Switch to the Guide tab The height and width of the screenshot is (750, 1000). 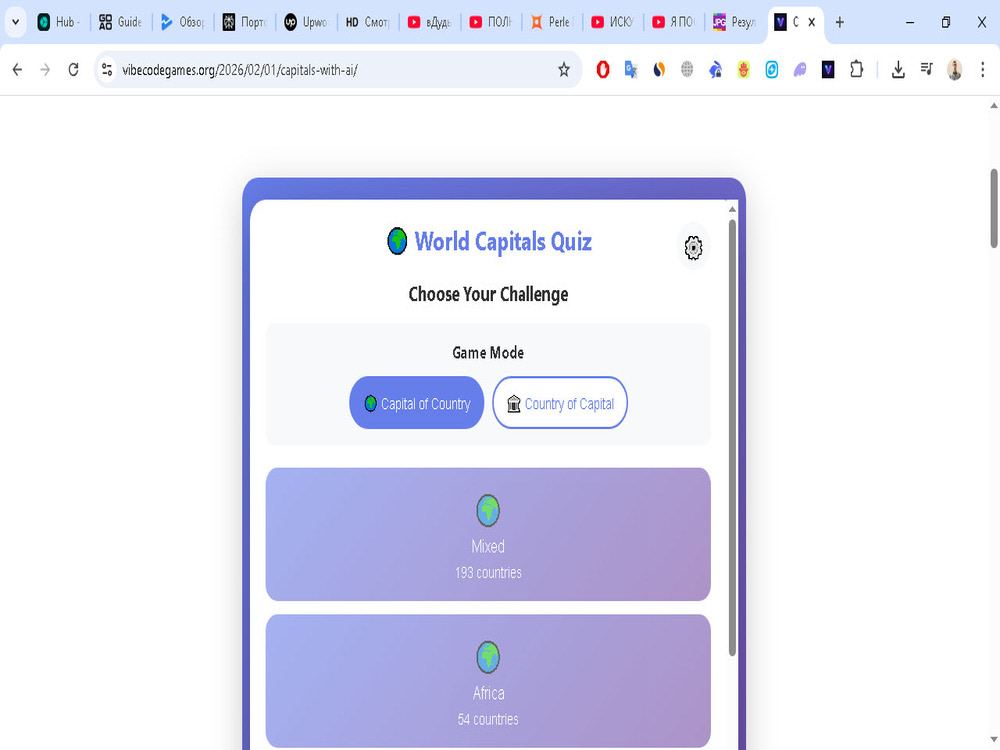click(121, 22)
